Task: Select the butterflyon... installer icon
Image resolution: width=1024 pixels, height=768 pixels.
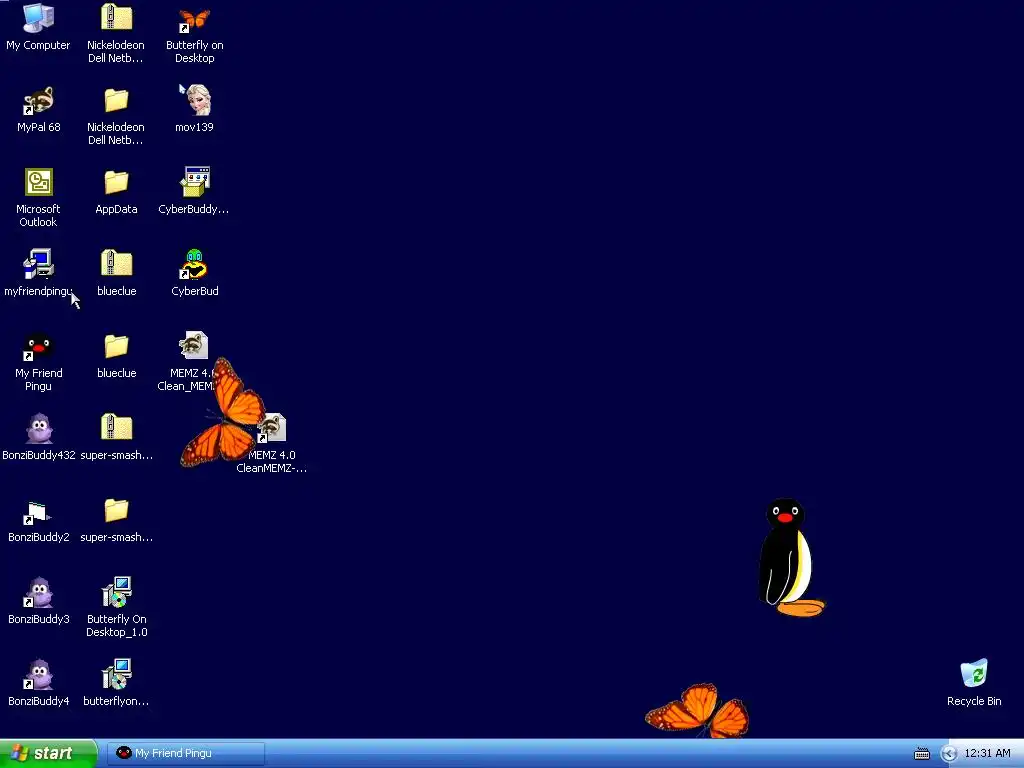Action: [x=116, y=675]
